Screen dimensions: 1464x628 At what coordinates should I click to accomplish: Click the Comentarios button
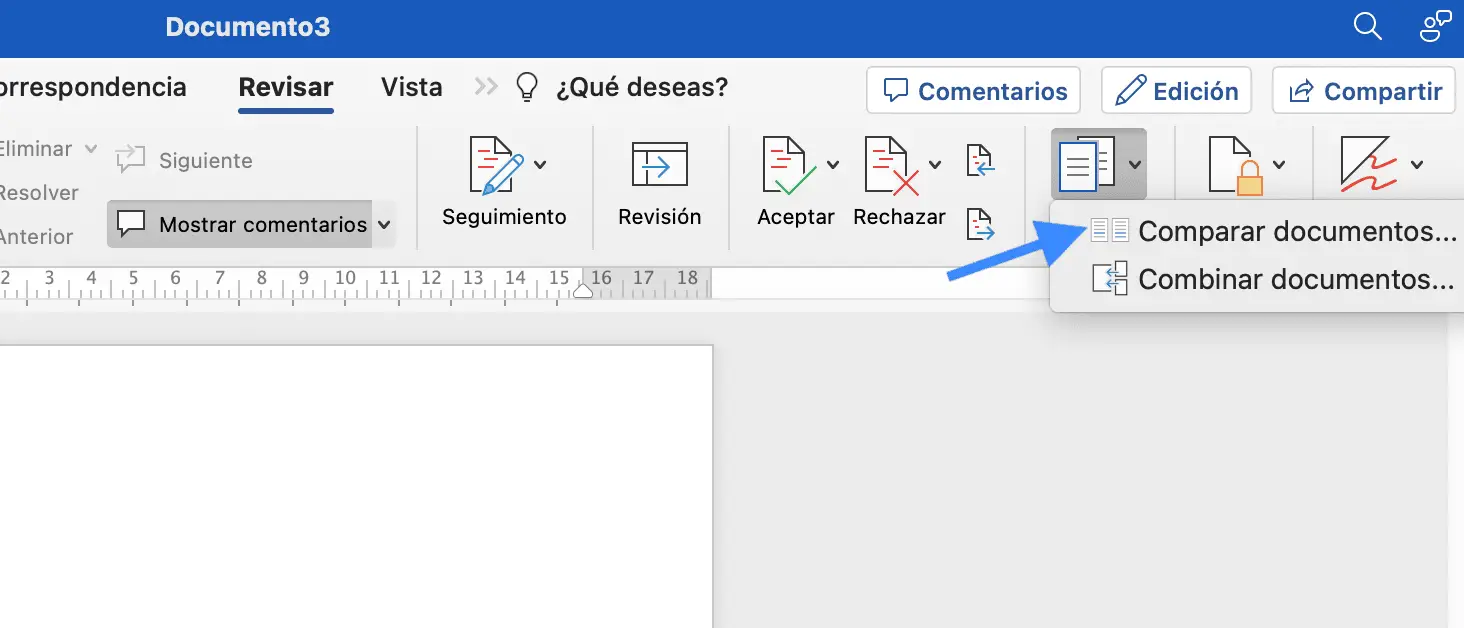point(973,91)
